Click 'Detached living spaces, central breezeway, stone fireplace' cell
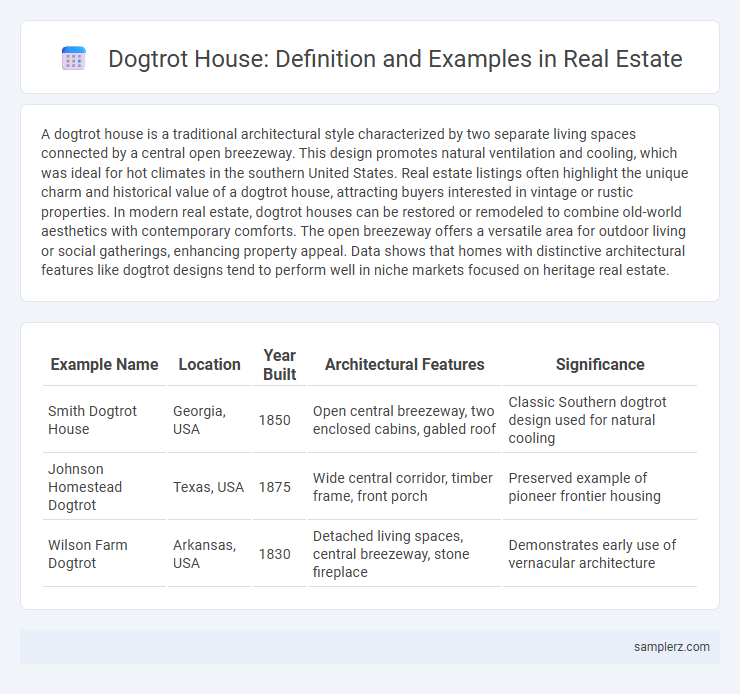 [404, 554]
